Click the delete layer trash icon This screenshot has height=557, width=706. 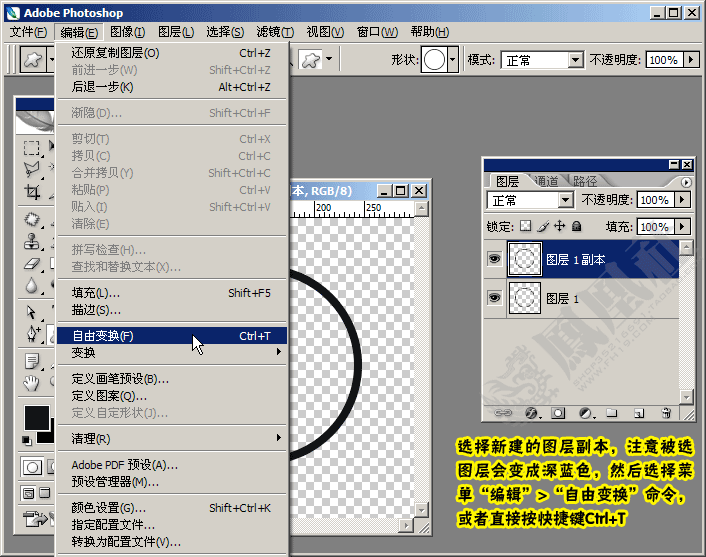[666, 412]
